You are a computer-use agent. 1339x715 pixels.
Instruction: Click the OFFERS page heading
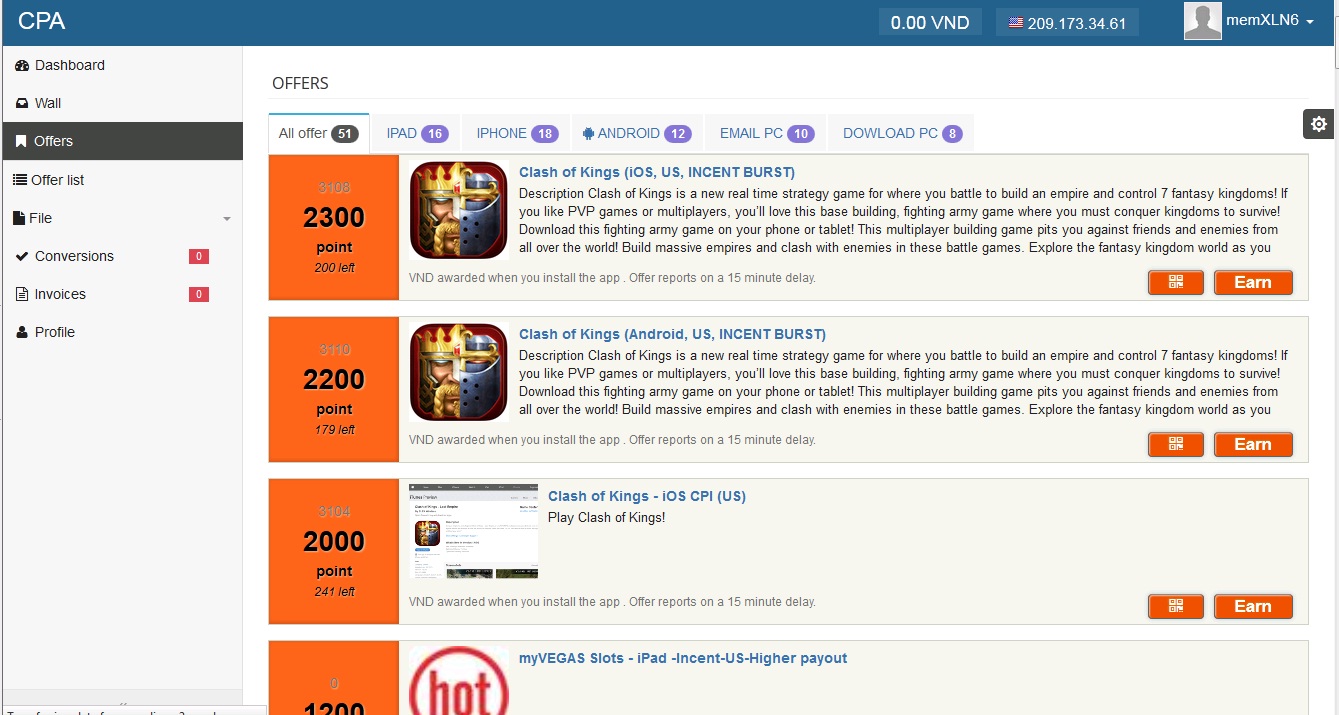point(300,83)
